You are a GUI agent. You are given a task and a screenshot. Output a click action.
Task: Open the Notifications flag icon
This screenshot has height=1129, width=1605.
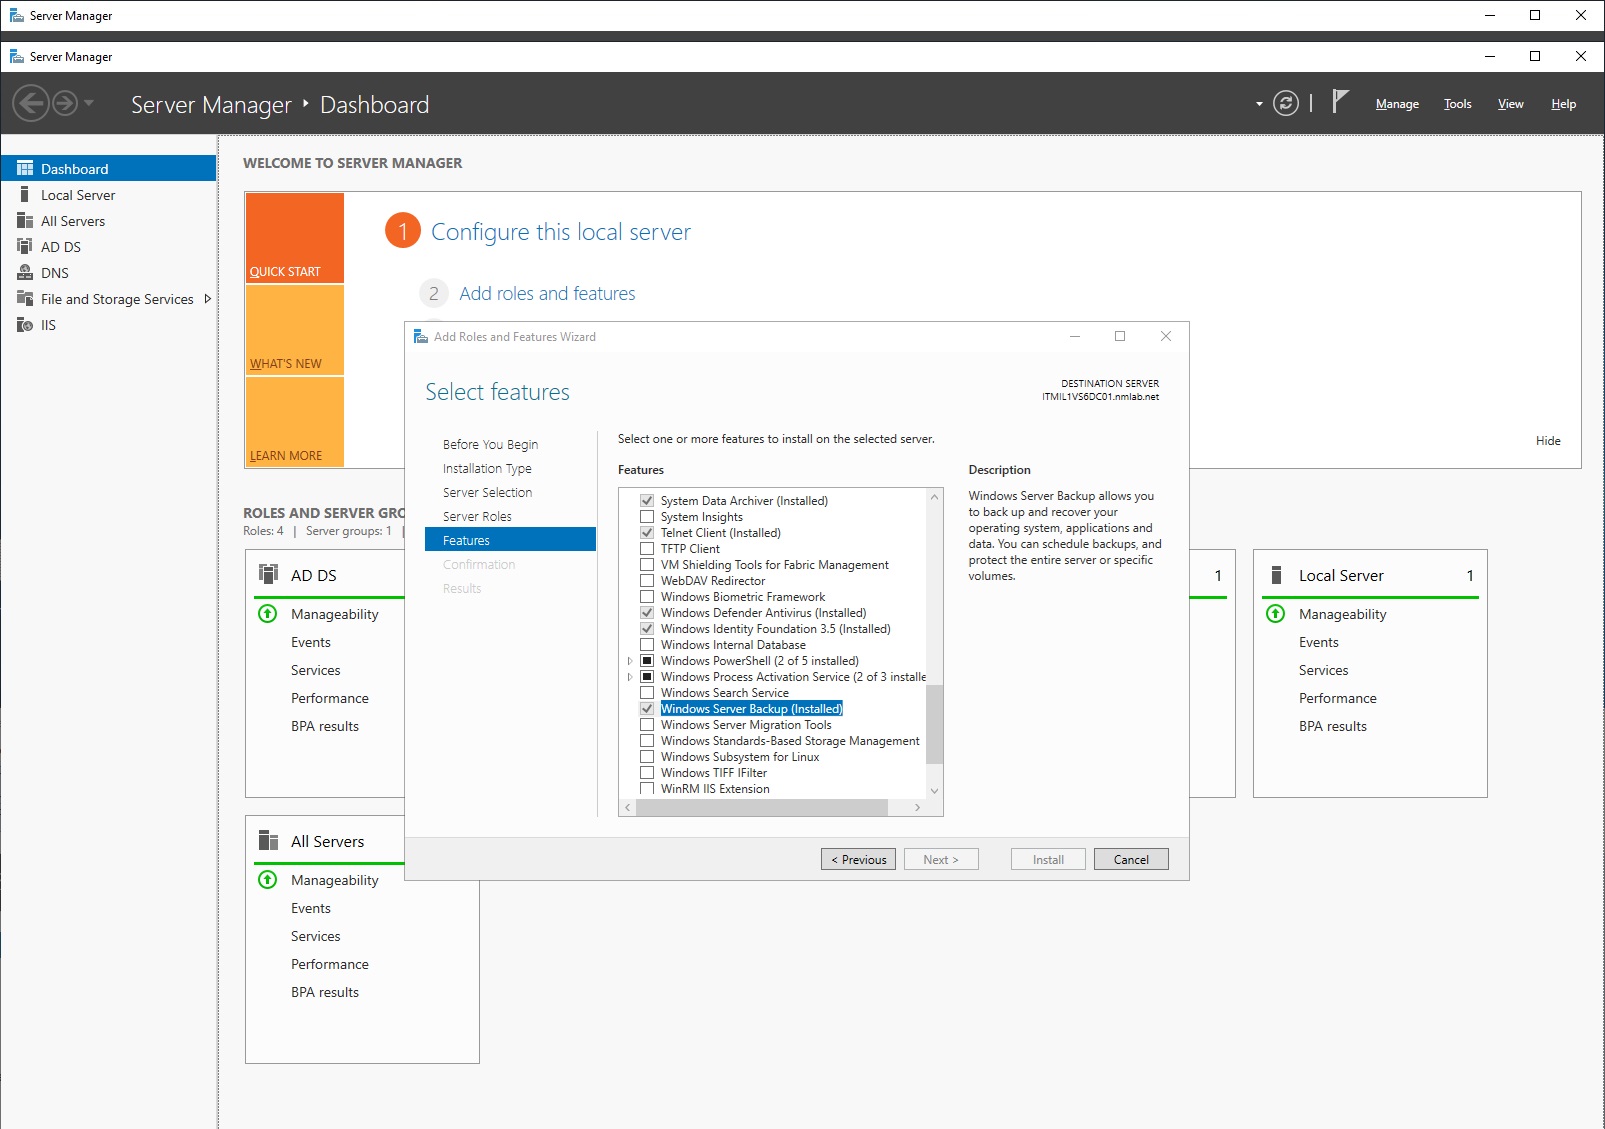tap(1341, 101)
